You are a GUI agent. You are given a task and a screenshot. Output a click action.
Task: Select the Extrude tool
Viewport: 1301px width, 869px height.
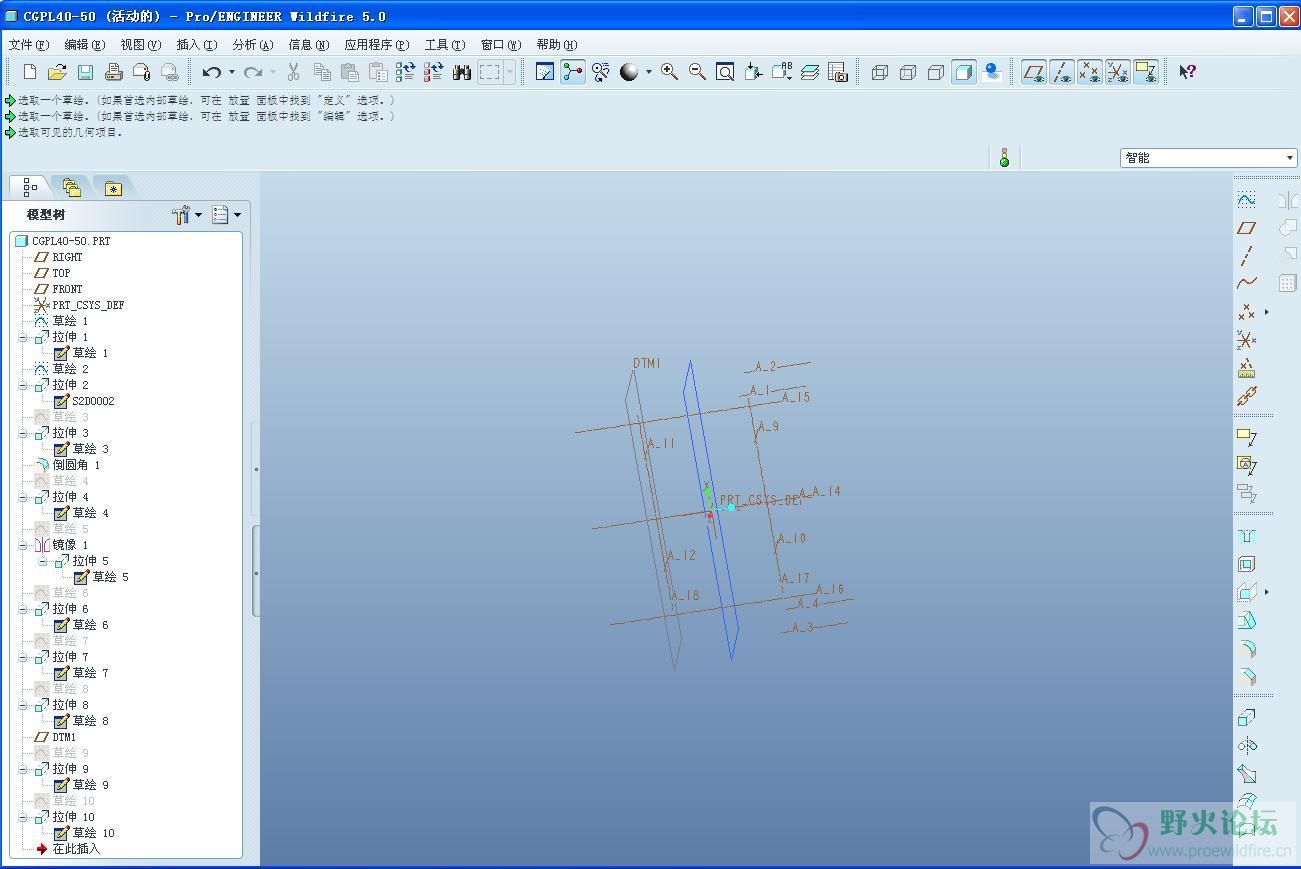coord(1246,718)
